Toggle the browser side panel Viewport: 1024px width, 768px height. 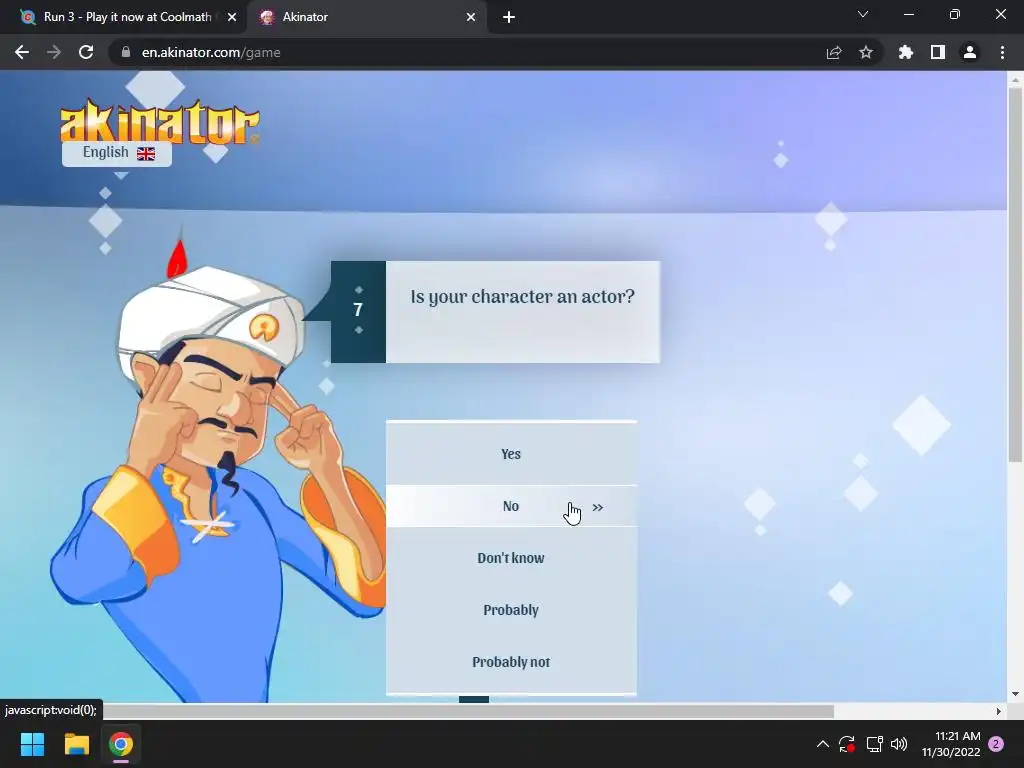[x=938, y=52]
